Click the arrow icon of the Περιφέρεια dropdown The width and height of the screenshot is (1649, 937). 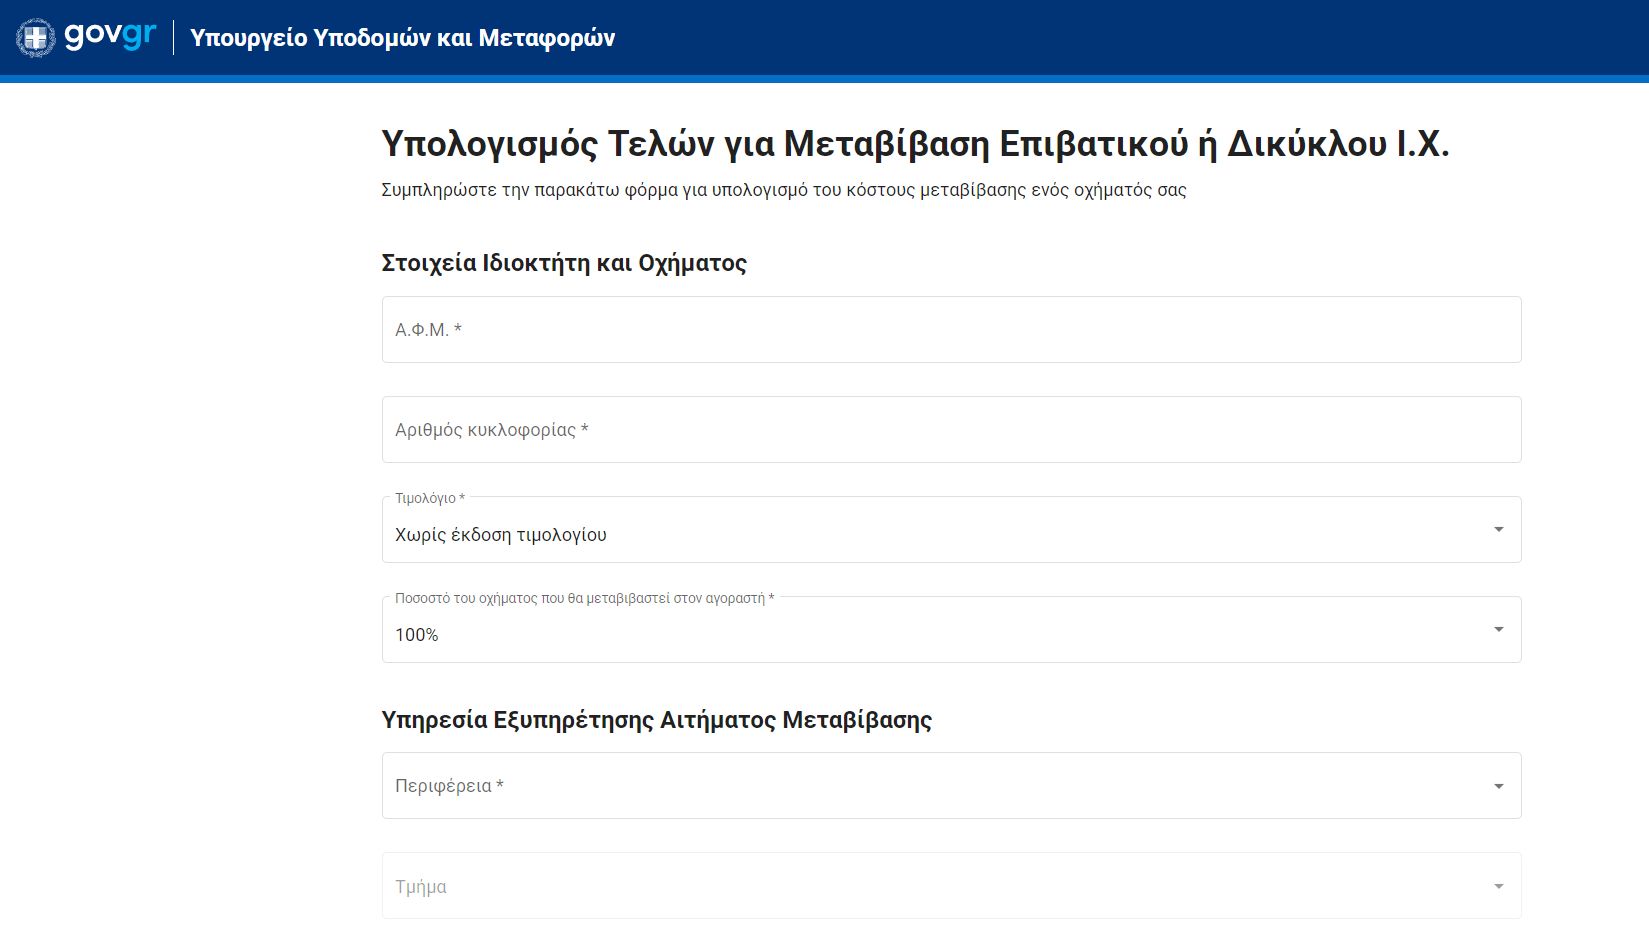(1498, 786)
